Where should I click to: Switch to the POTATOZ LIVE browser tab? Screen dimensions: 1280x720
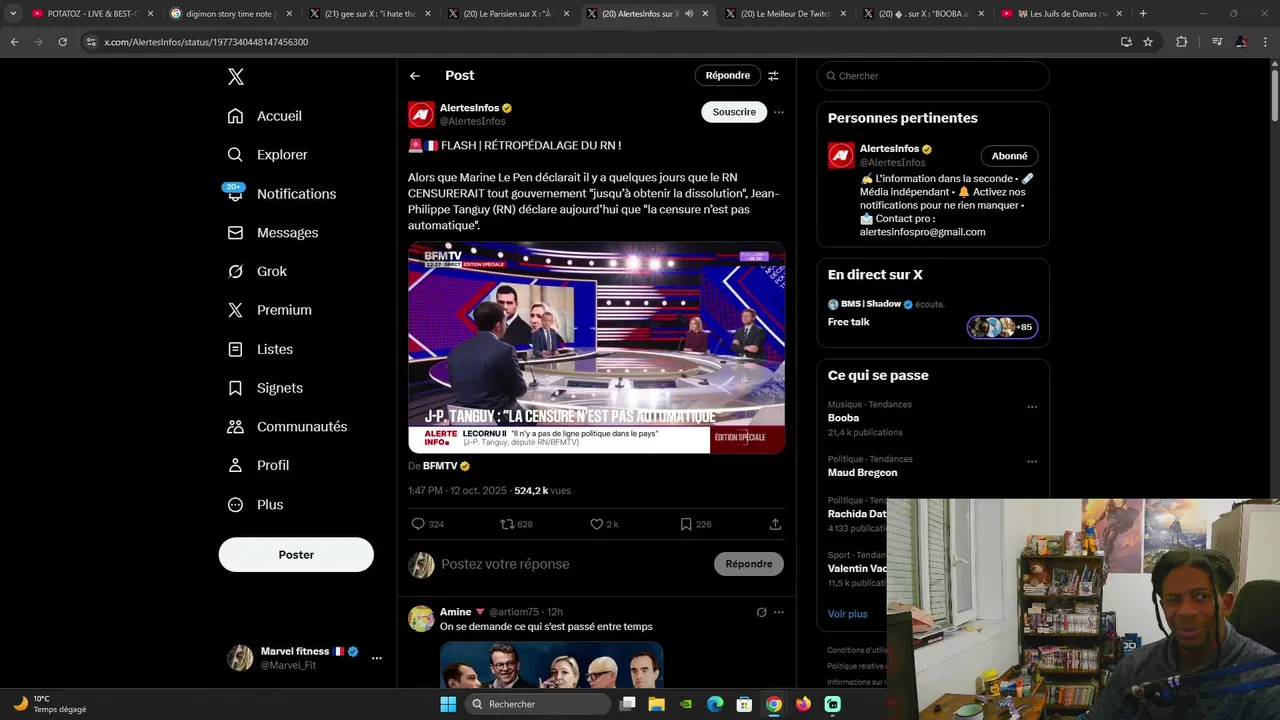(91, 14)
